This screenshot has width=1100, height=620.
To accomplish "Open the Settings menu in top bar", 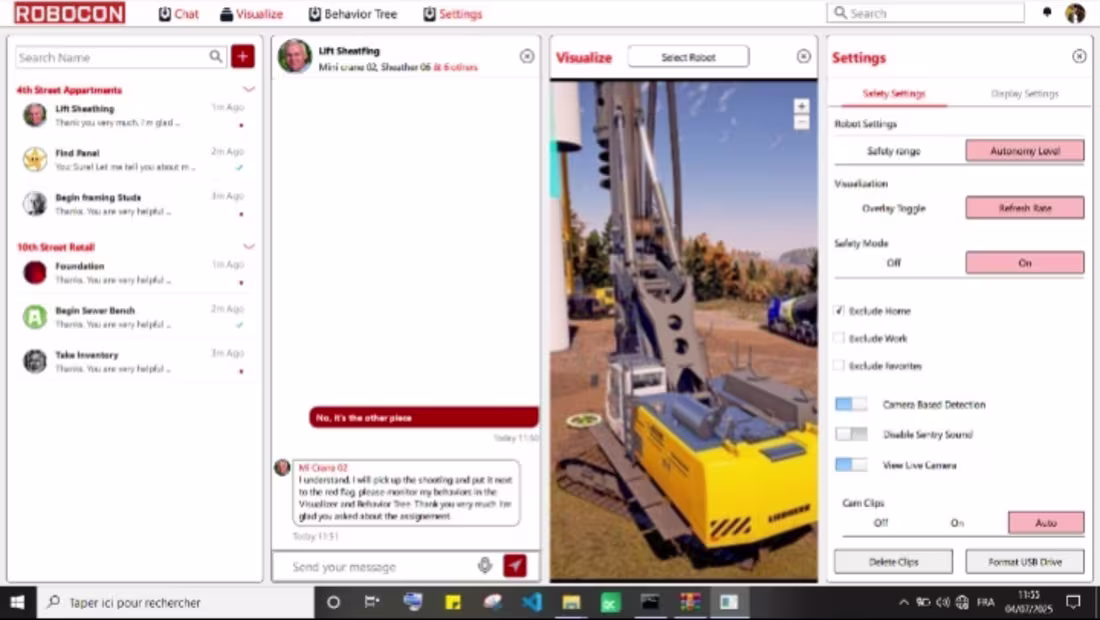I will point(452,14).
